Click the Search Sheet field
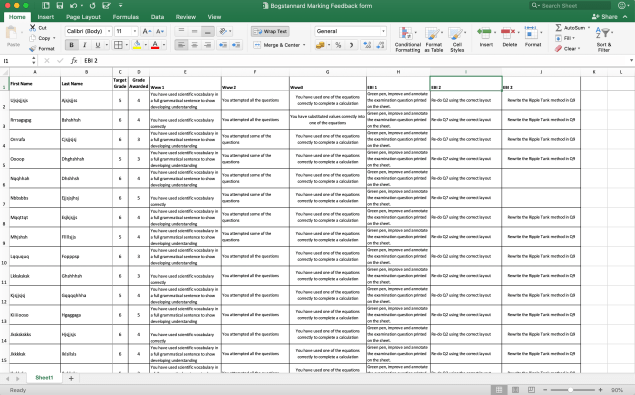Screen dimensions: 635x395 point(570,6)
